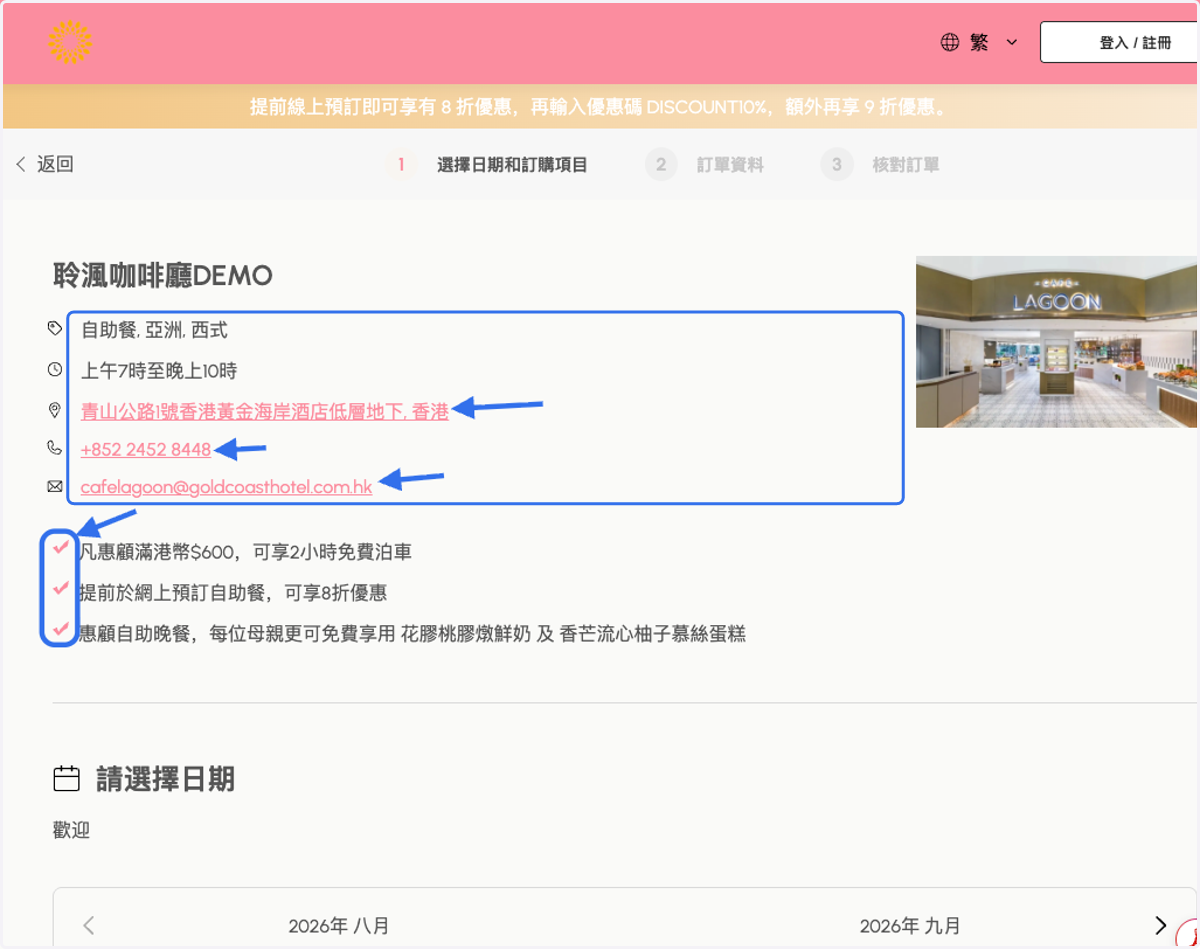Select step 2 訂單資料
This screenshot has width=1200, height=949.
(705, 165)
